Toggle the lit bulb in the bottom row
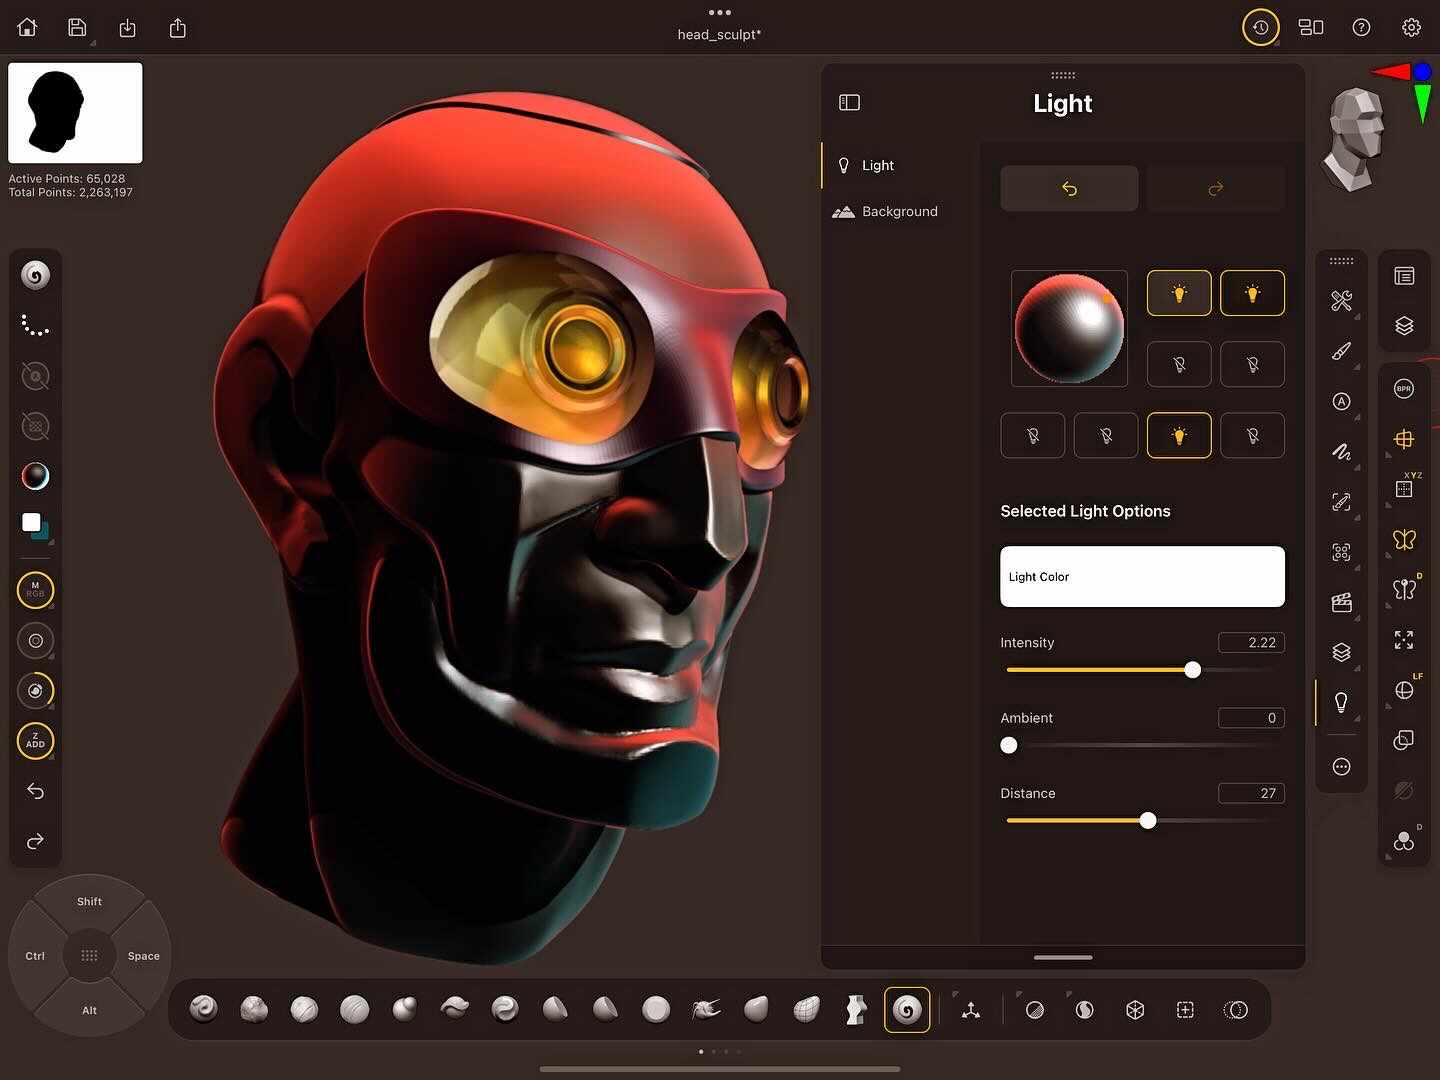Image resolution: width=1440 pixels, height=1080 pixels. pos(1179,435)
